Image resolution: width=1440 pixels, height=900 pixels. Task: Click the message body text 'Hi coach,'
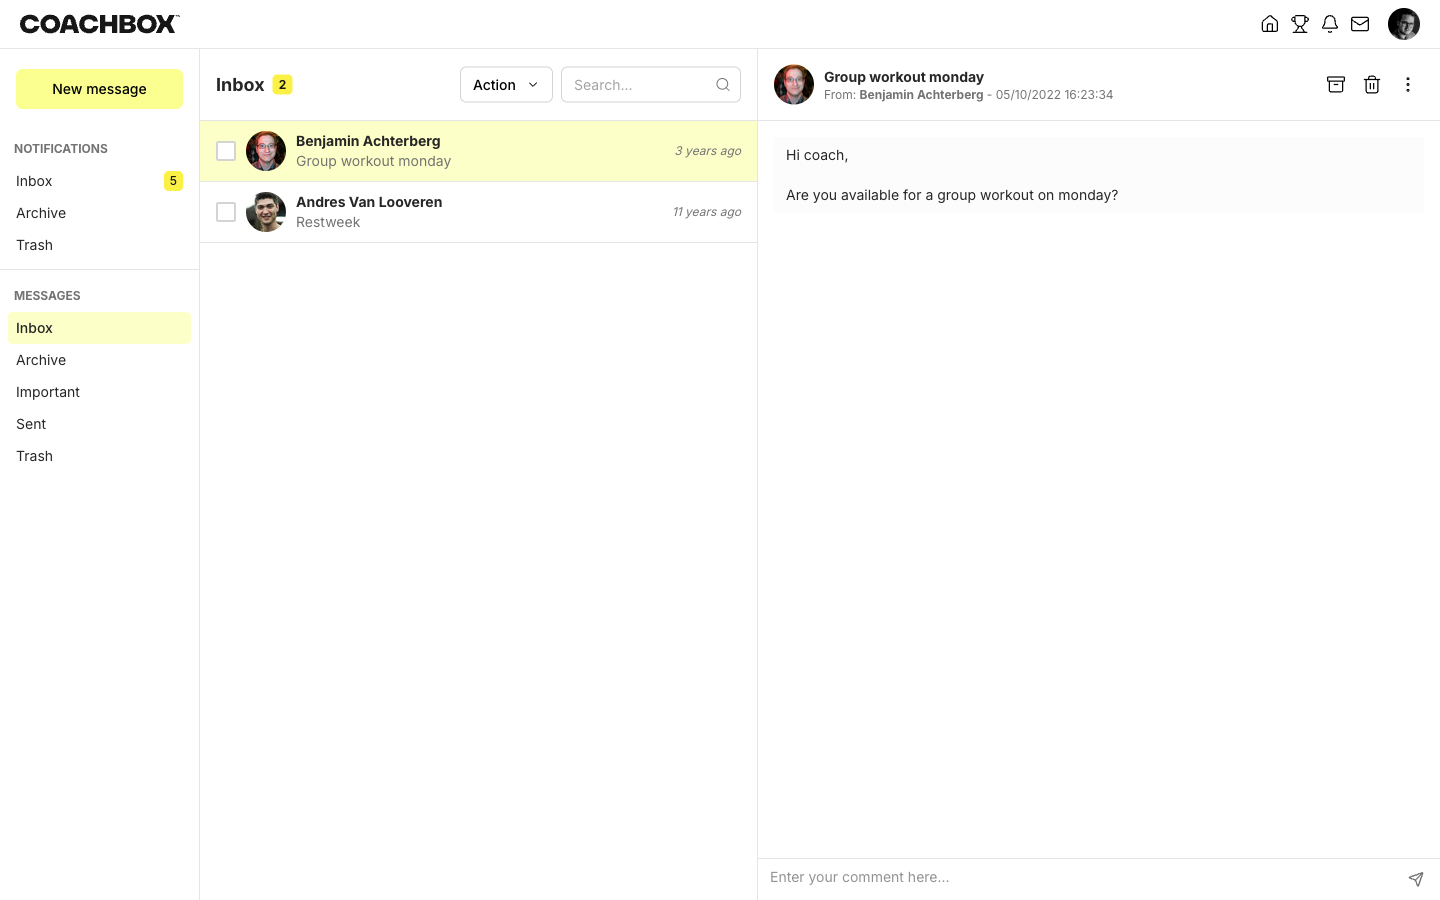pos(817,155)
